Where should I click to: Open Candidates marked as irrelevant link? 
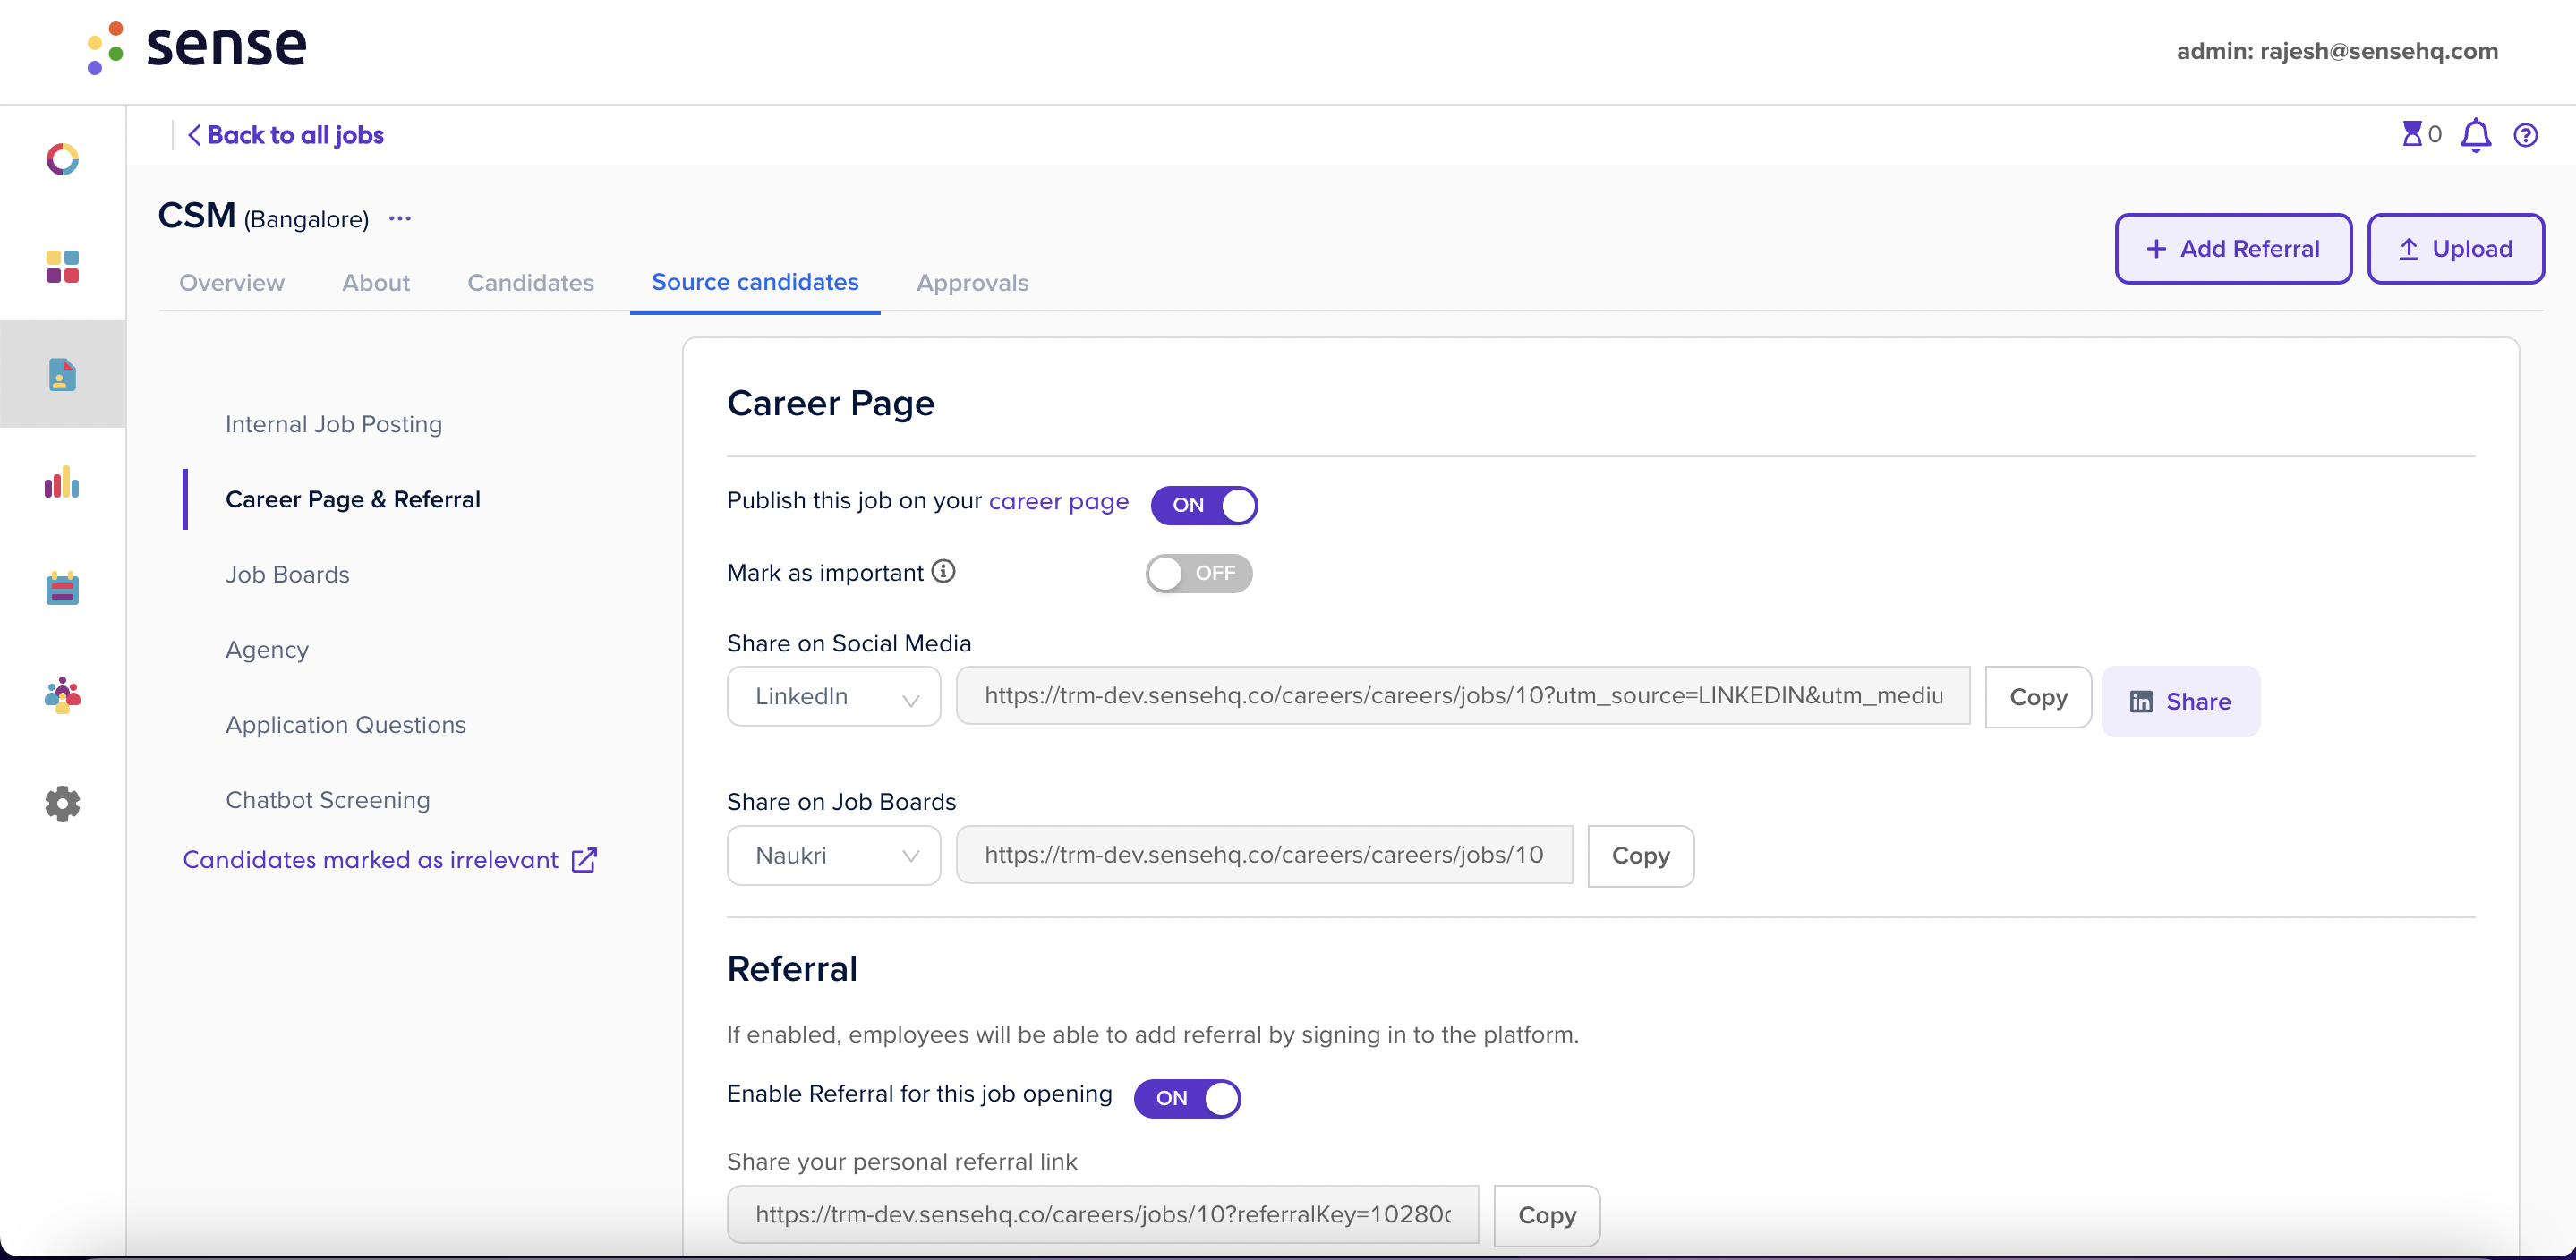point(371,860)
